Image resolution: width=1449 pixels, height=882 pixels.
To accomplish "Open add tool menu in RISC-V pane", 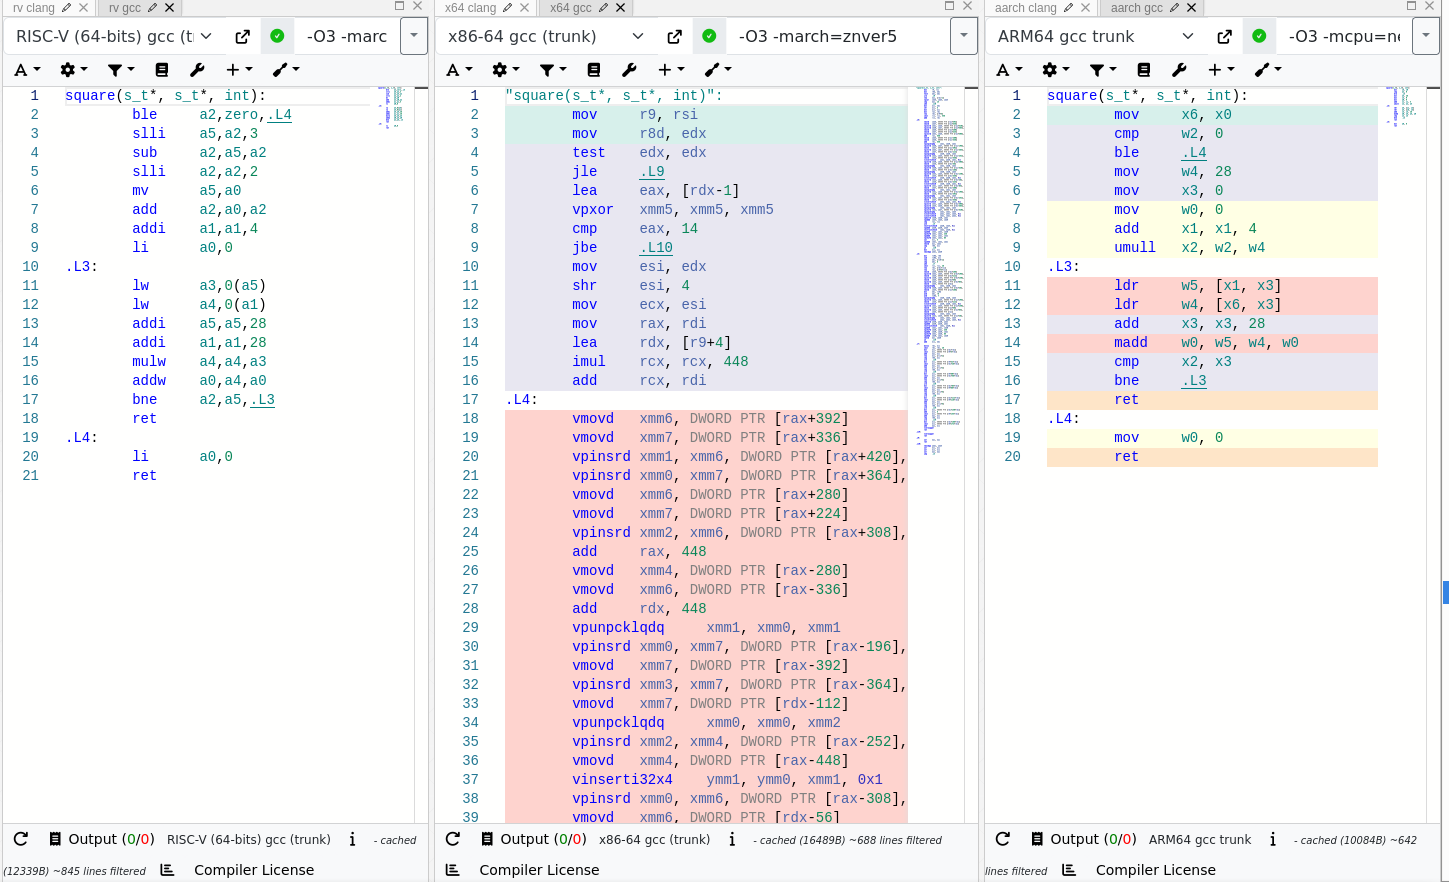I will (286, 70).
